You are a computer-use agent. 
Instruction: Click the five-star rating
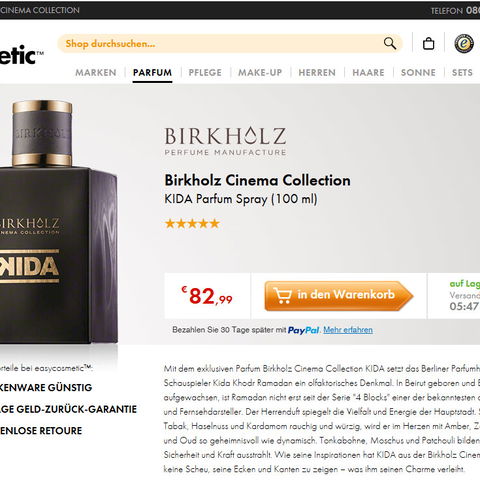tap(192, 223)
